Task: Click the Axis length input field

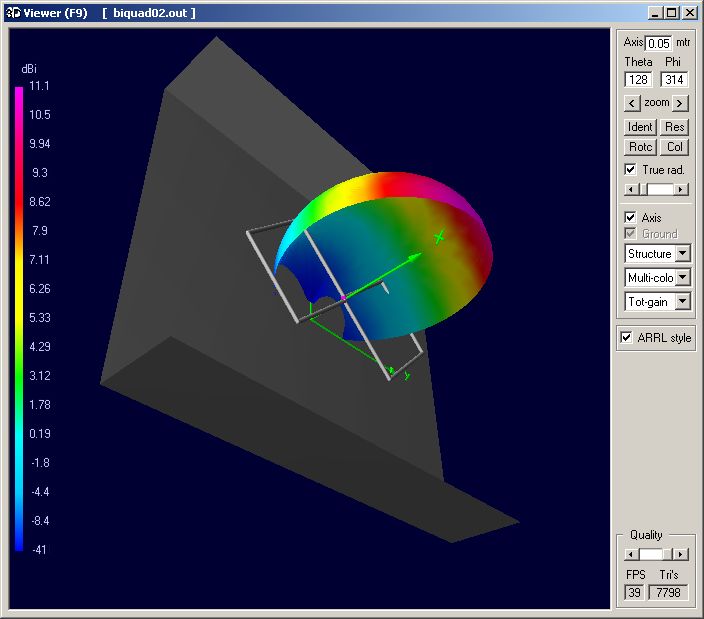Action: [659, 43]
